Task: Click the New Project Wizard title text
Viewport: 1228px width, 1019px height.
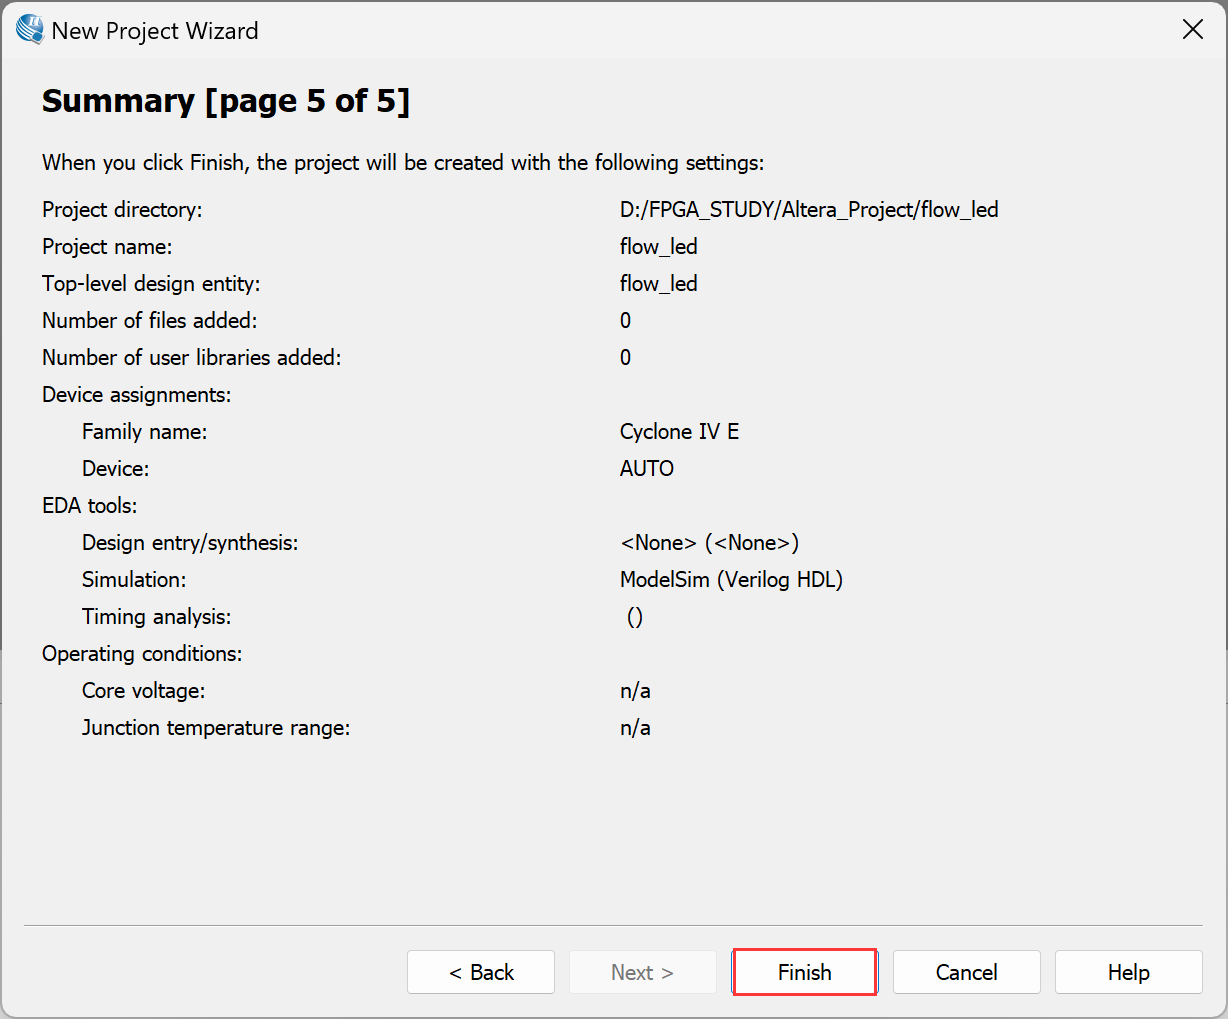Action: pyautogui.click(x=155, y=31)
